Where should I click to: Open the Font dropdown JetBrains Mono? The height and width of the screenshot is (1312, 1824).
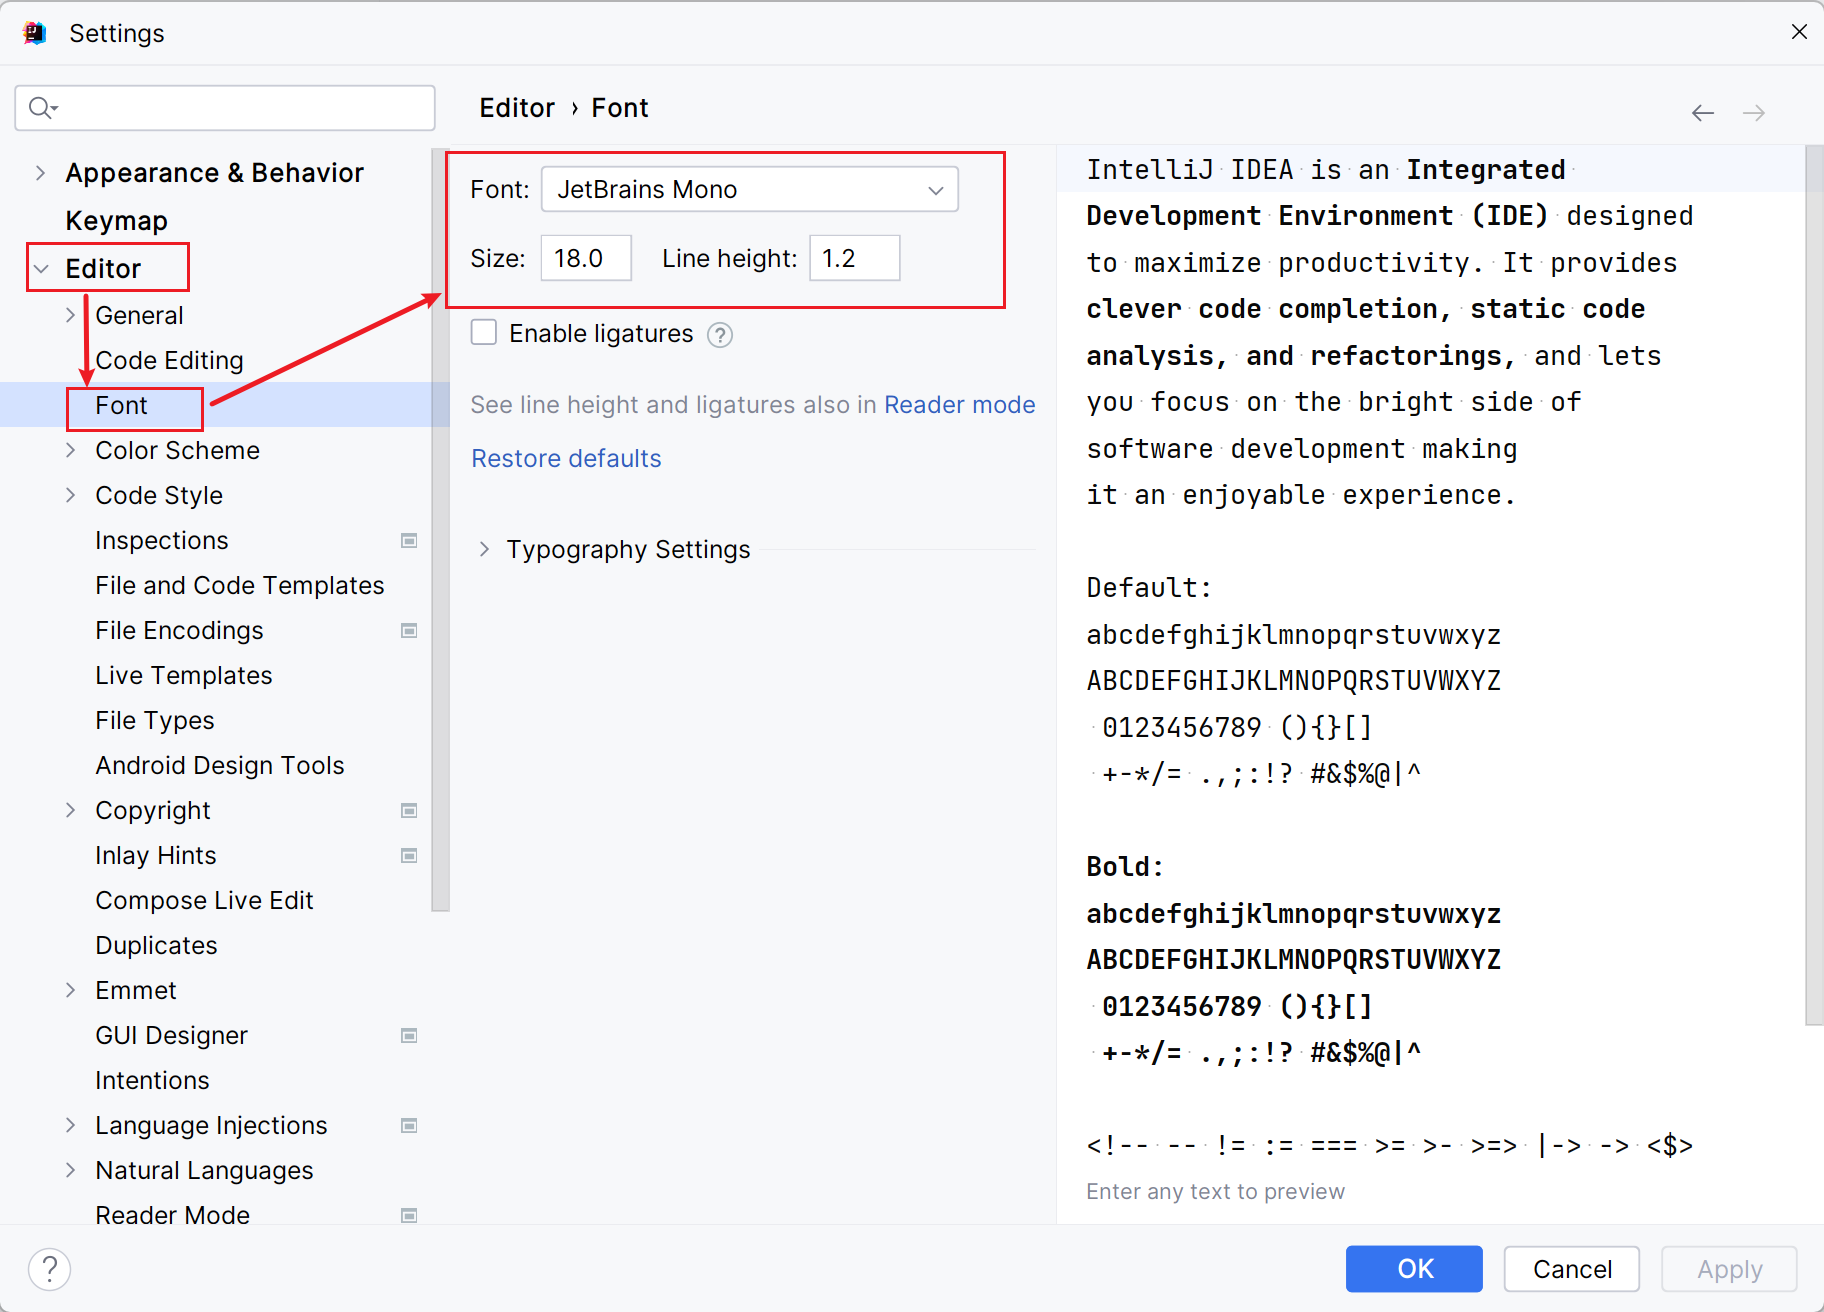tap(750, 189)
